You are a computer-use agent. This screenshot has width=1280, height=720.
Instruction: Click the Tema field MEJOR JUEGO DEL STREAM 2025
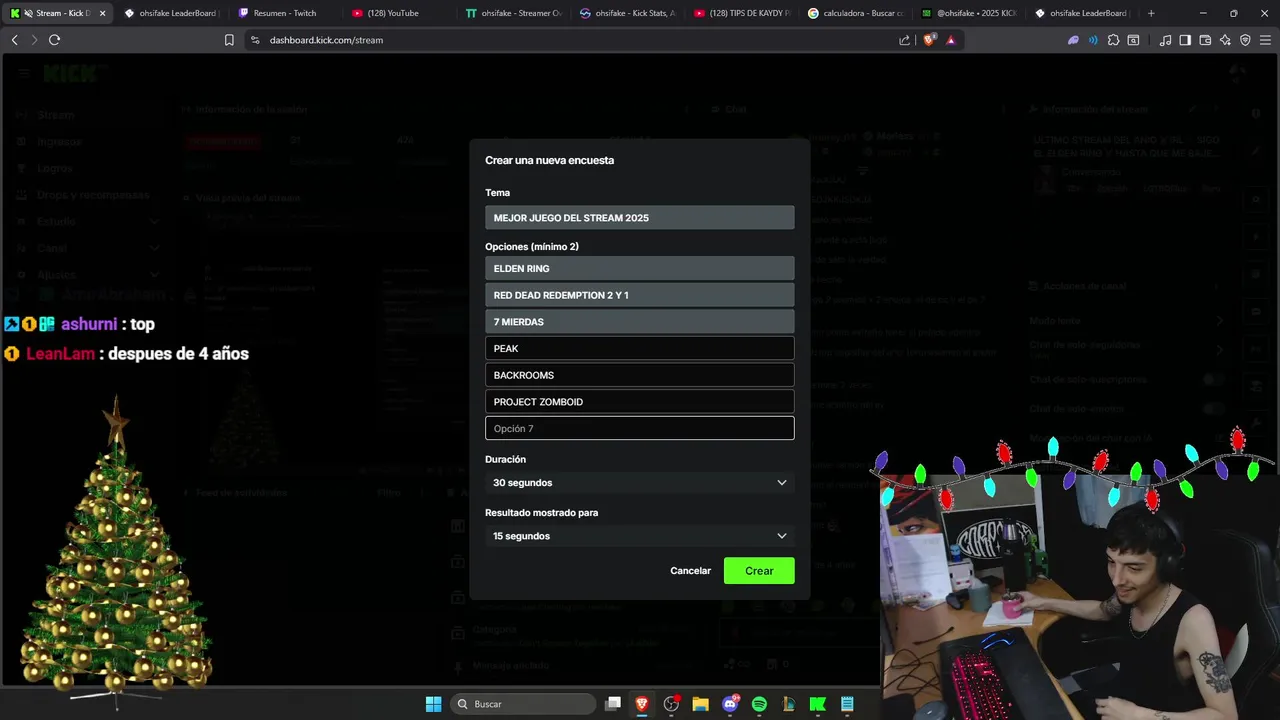coord(640,218)
